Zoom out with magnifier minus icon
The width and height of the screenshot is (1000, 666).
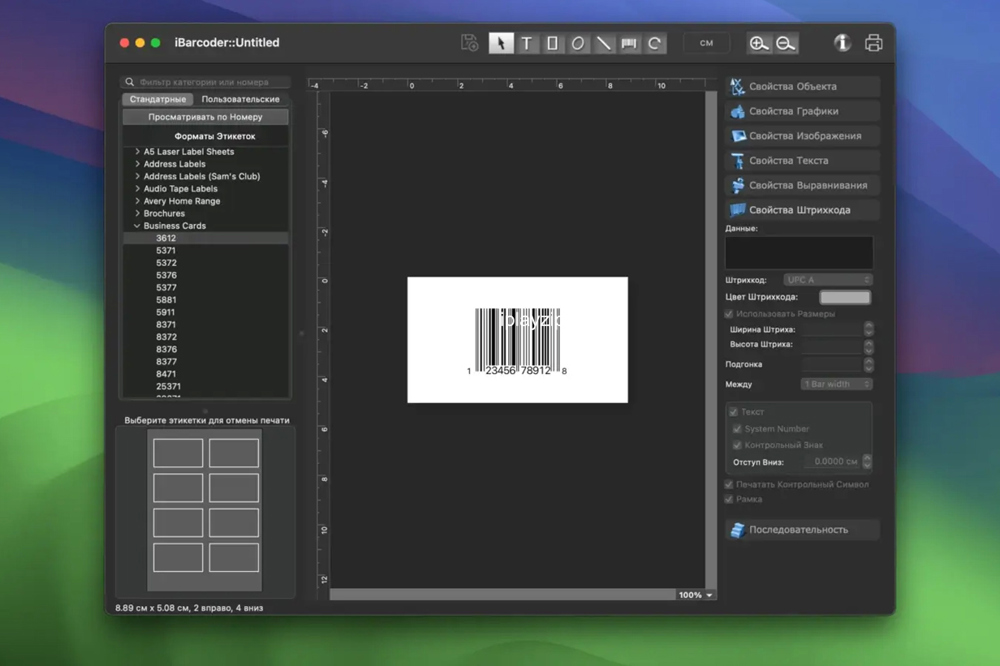pyautogui.click(x=786, y=43)
